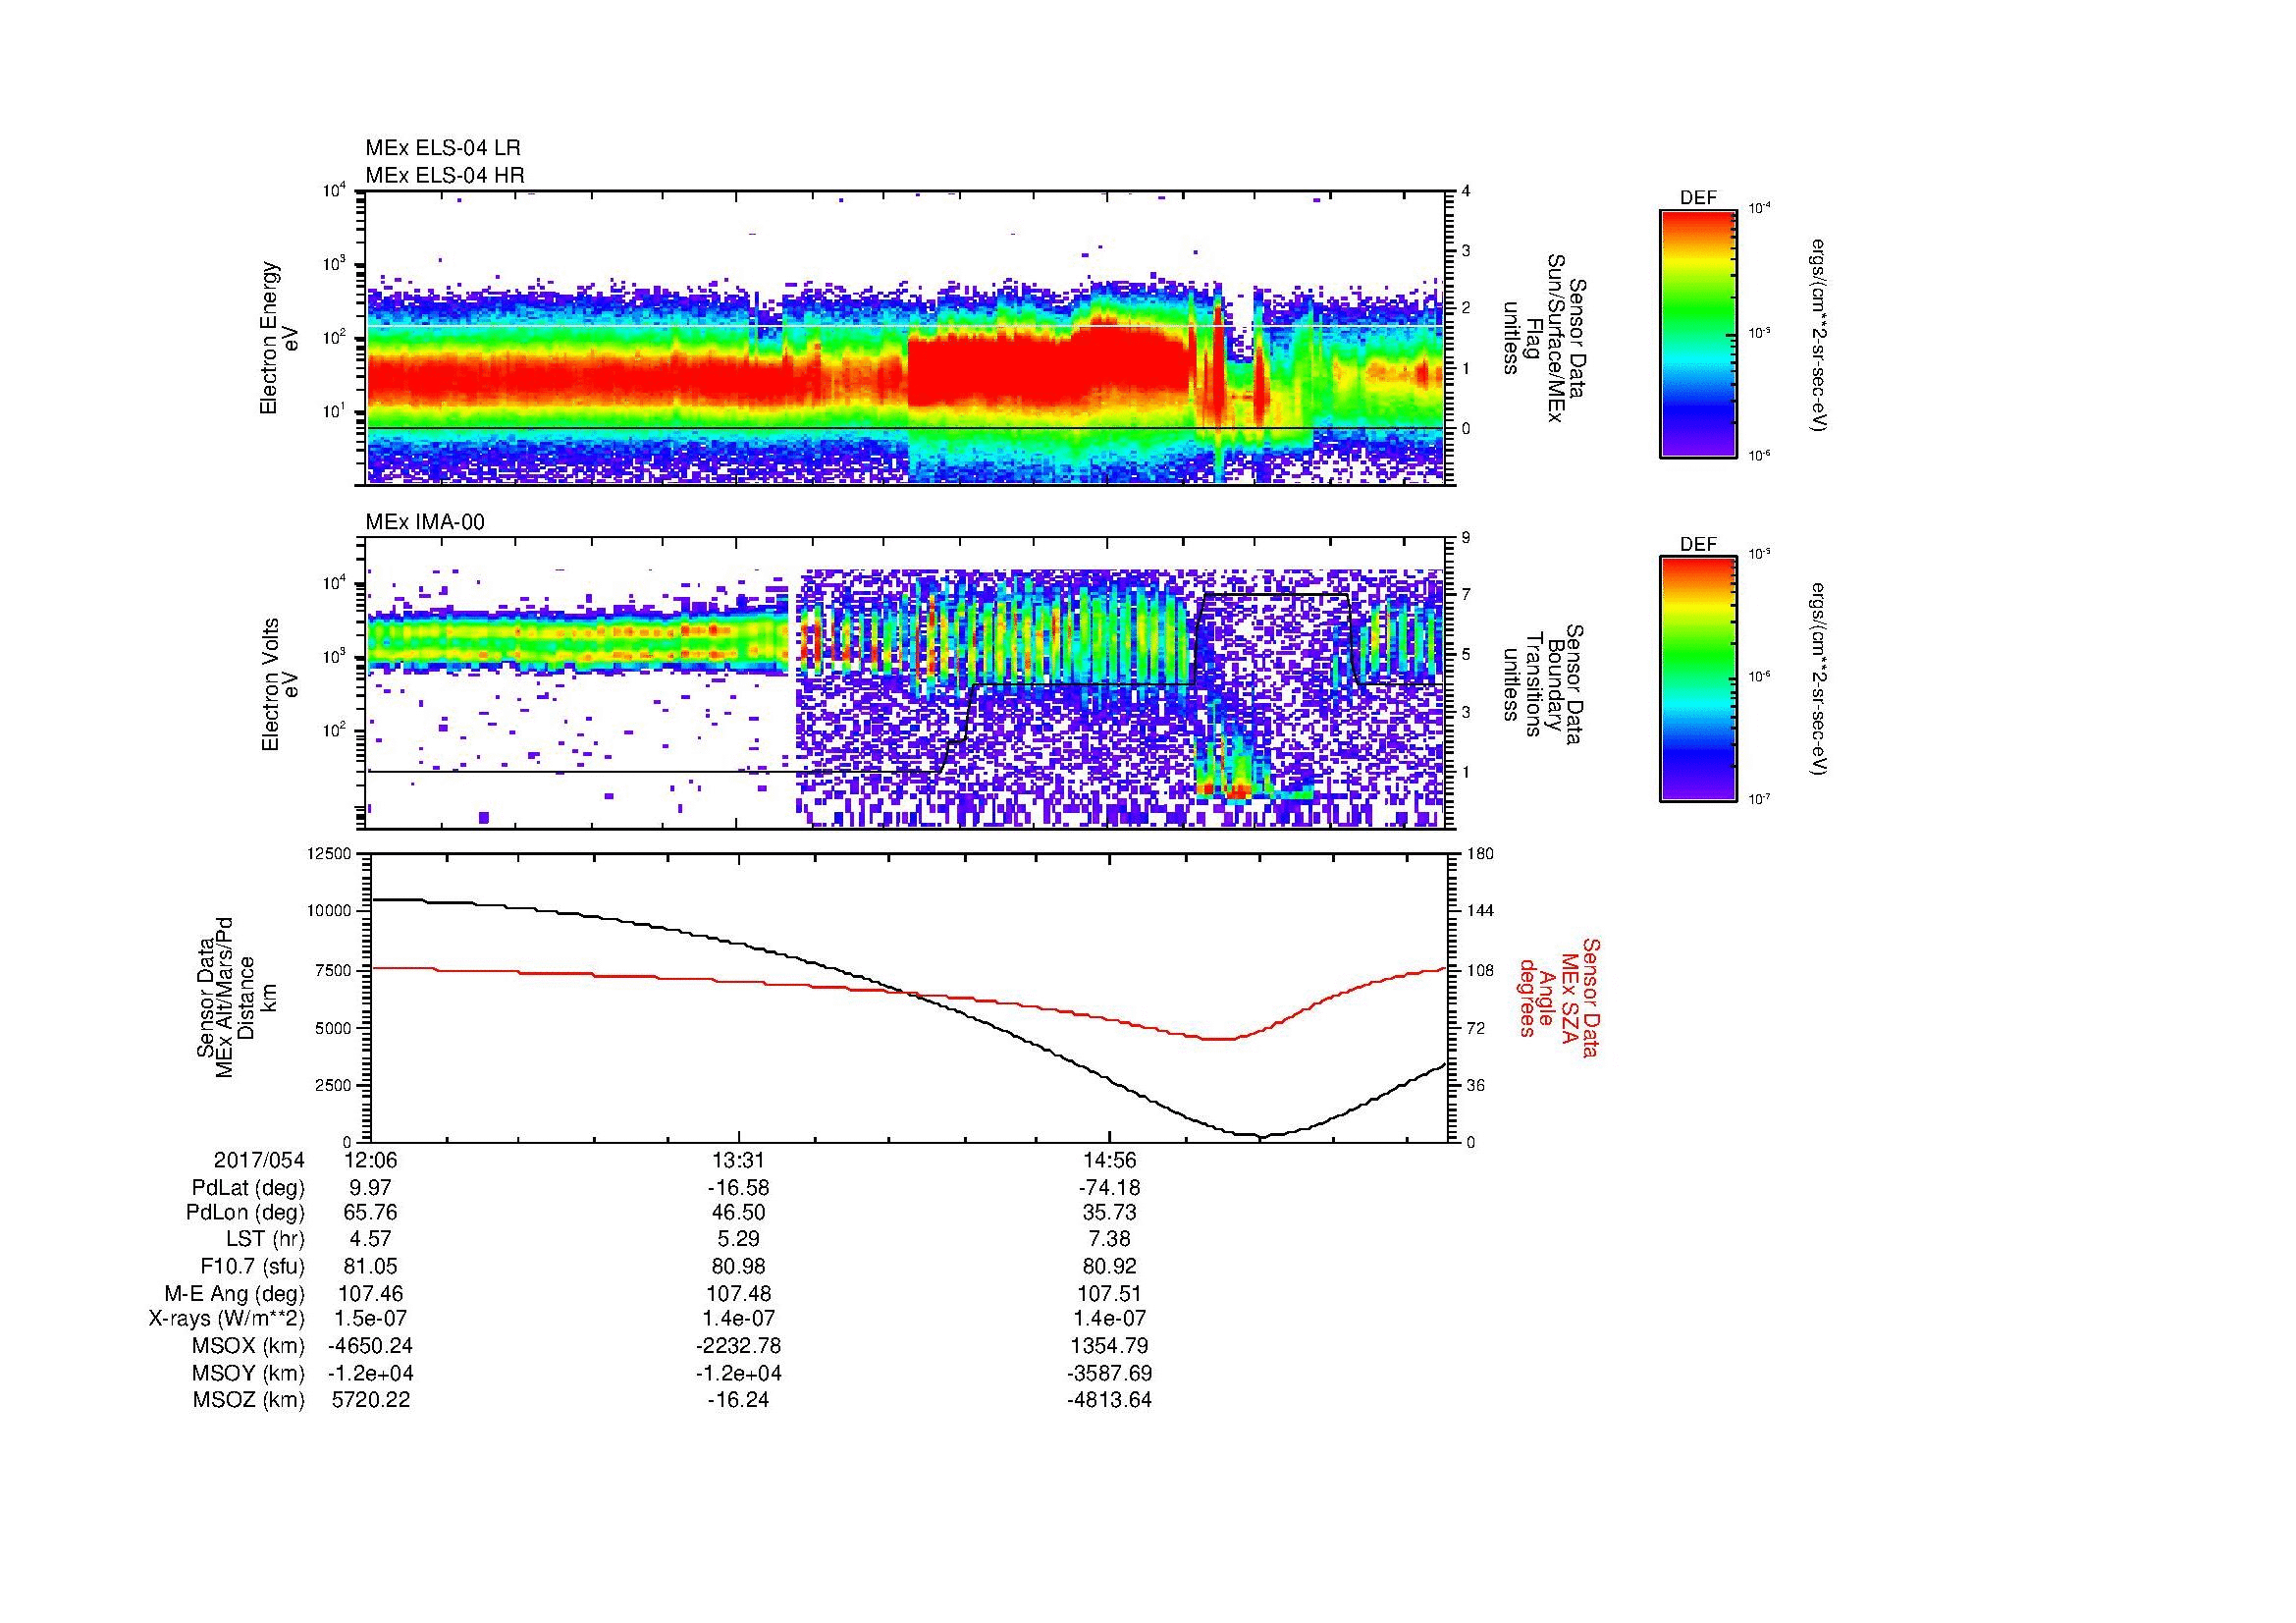Screen dimensions: 2296x1623
Task: Click the MSOZ value '-16.24'
Action: [x=739, y=1400]
